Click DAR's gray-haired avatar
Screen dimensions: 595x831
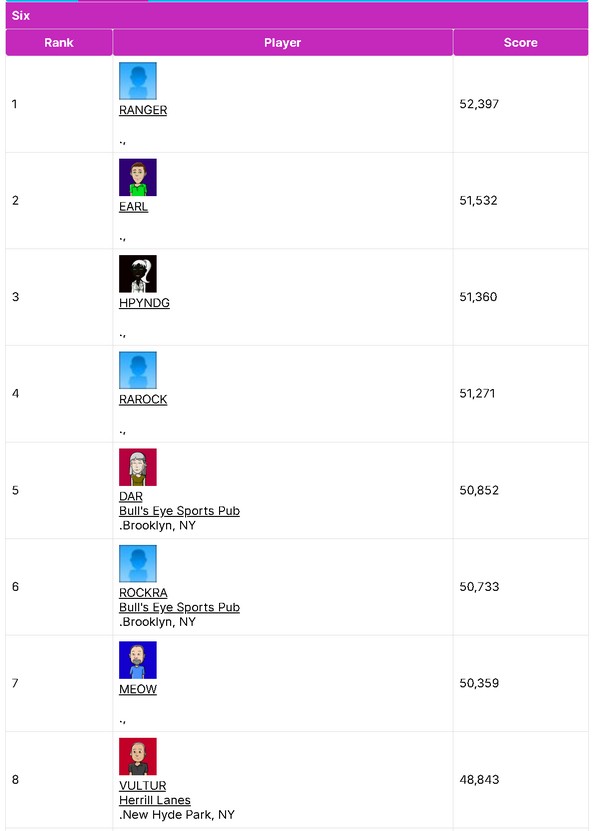pos(138,467)
